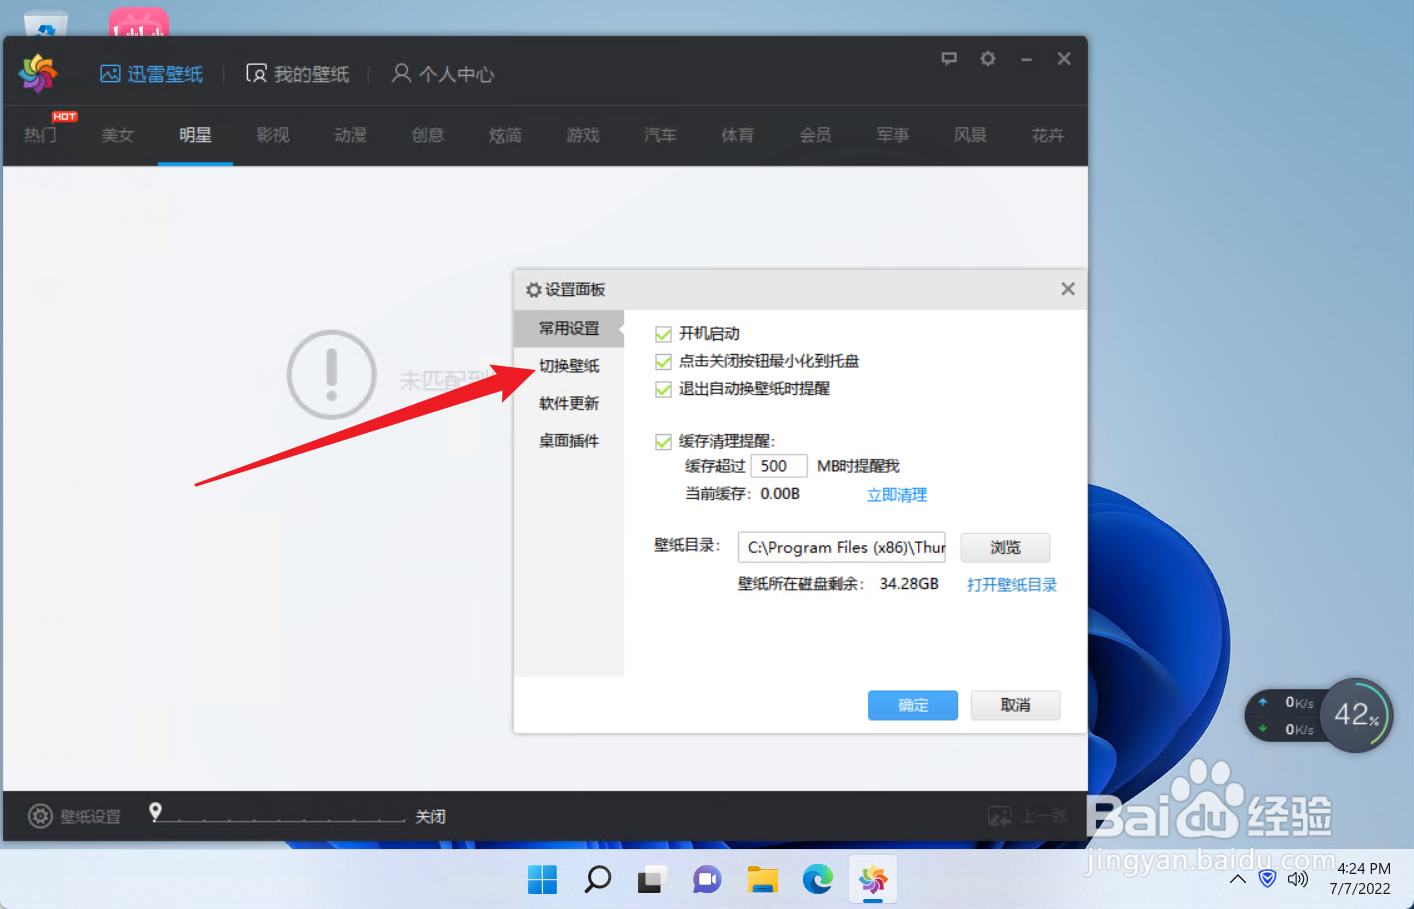Select the 游戏 category

point(583,134)
